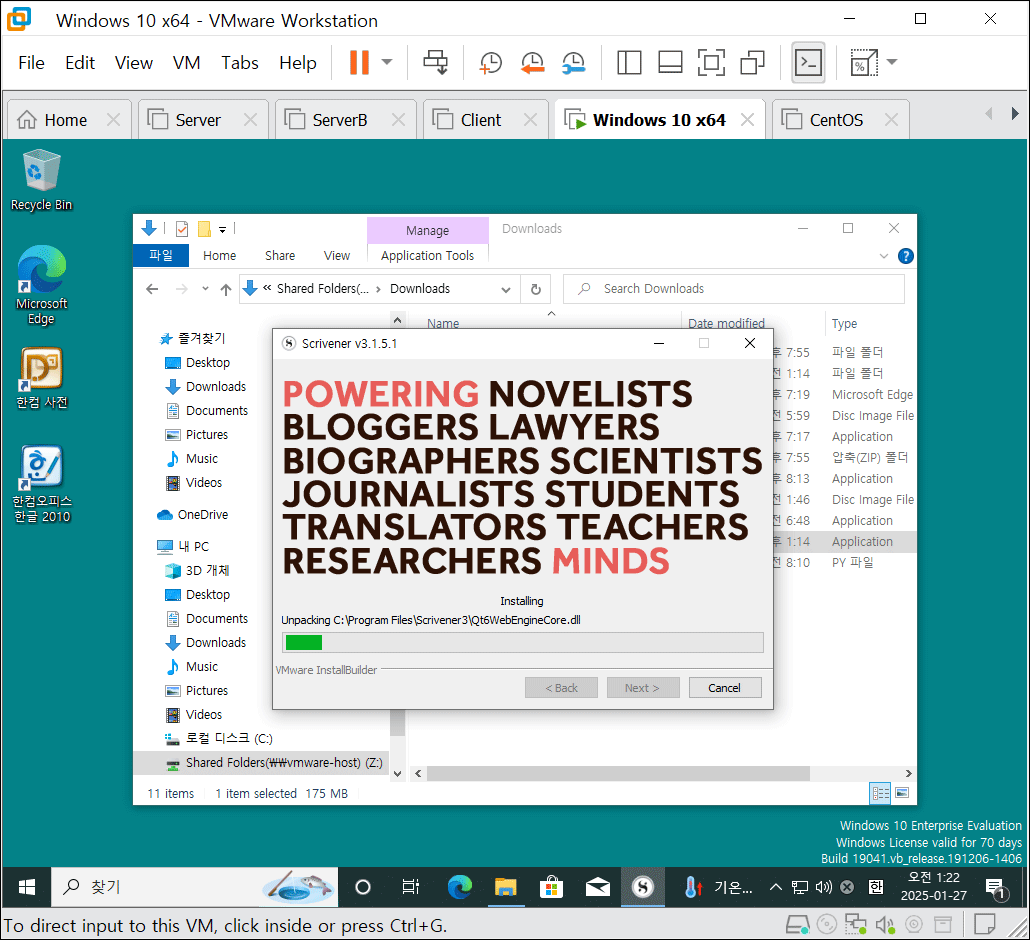Go up one folder level
This screenshot has height=940, width=1030.
[x=225, y=289]
